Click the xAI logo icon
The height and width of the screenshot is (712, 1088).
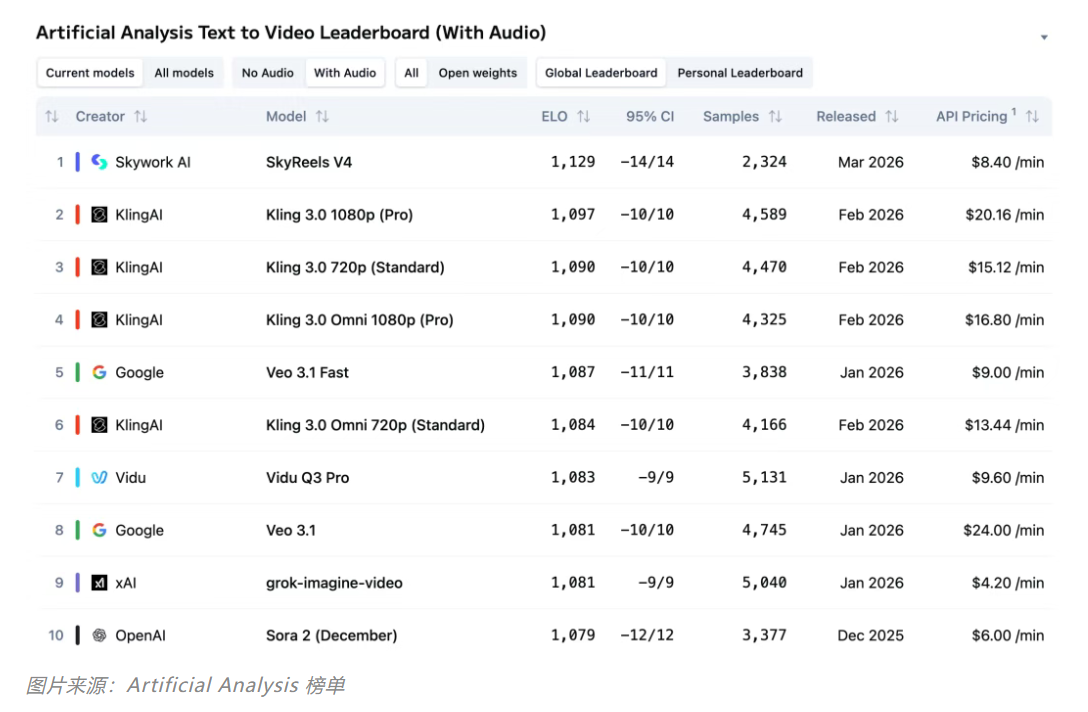[x=99, y=583]
